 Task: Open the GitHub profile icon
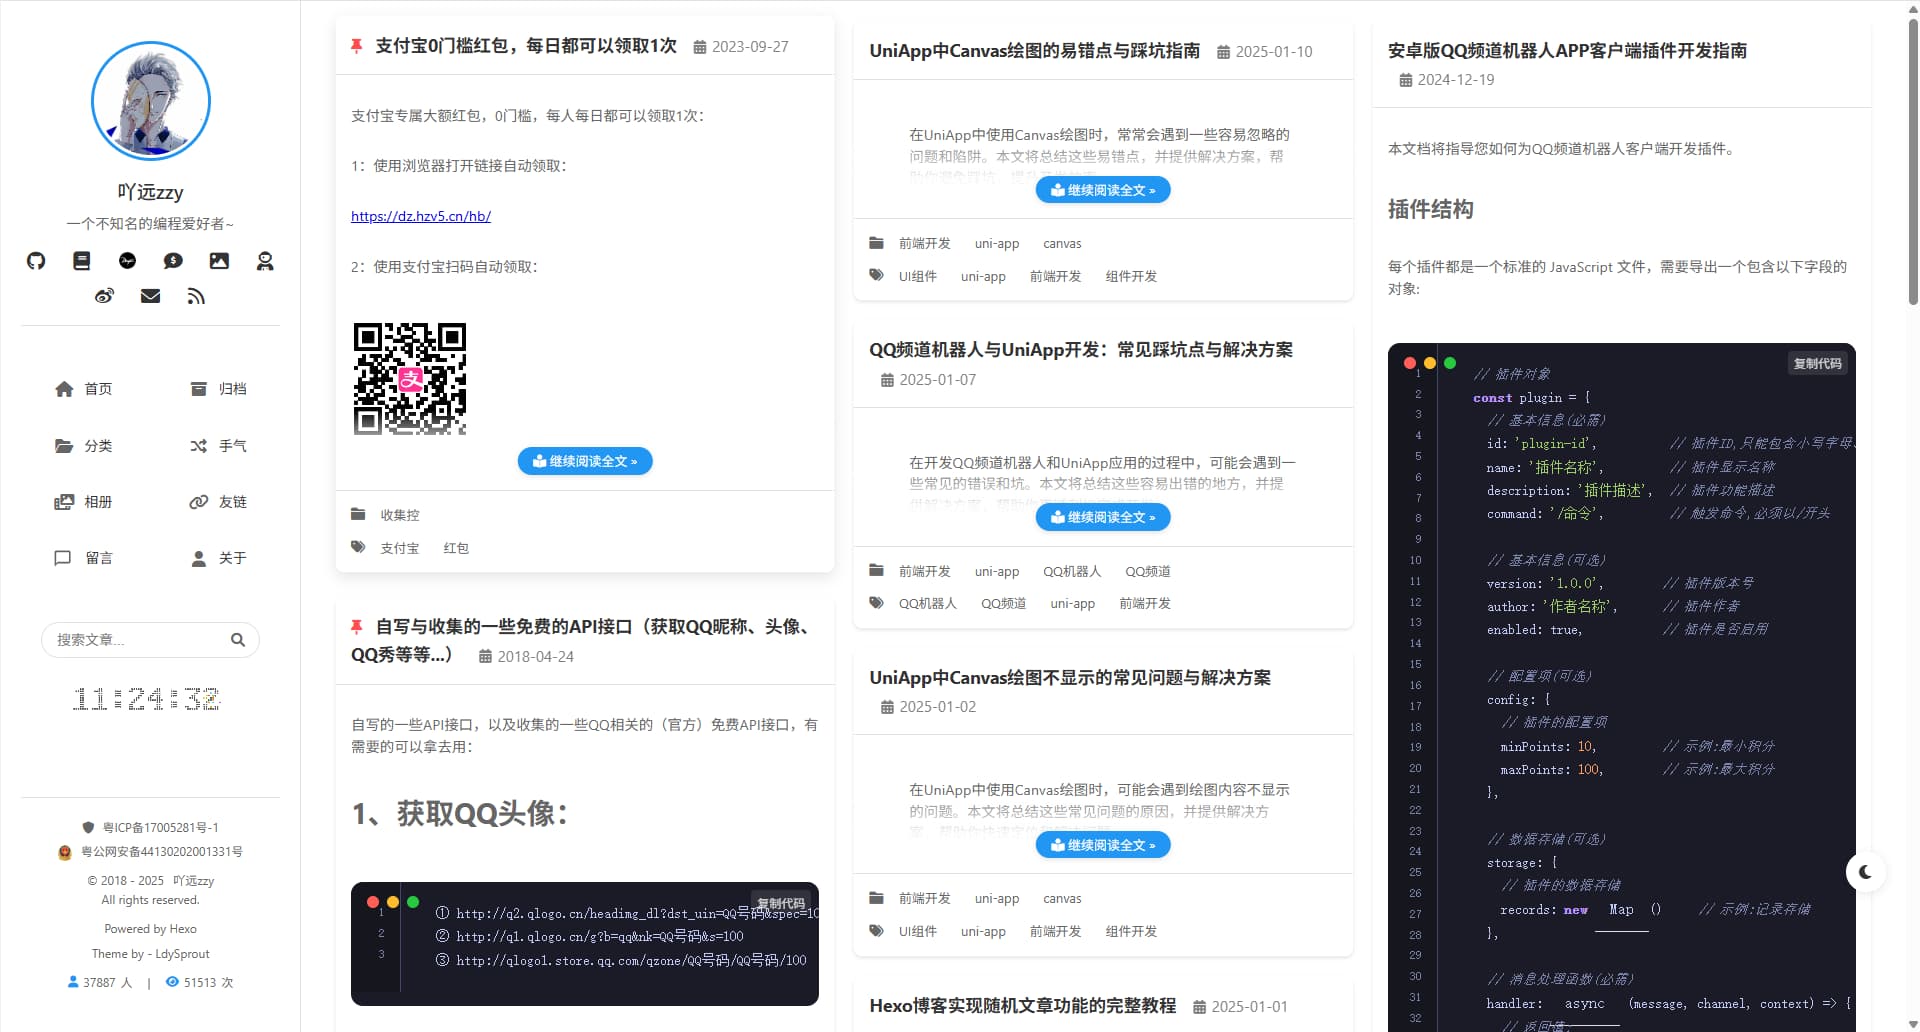(36, 261)
